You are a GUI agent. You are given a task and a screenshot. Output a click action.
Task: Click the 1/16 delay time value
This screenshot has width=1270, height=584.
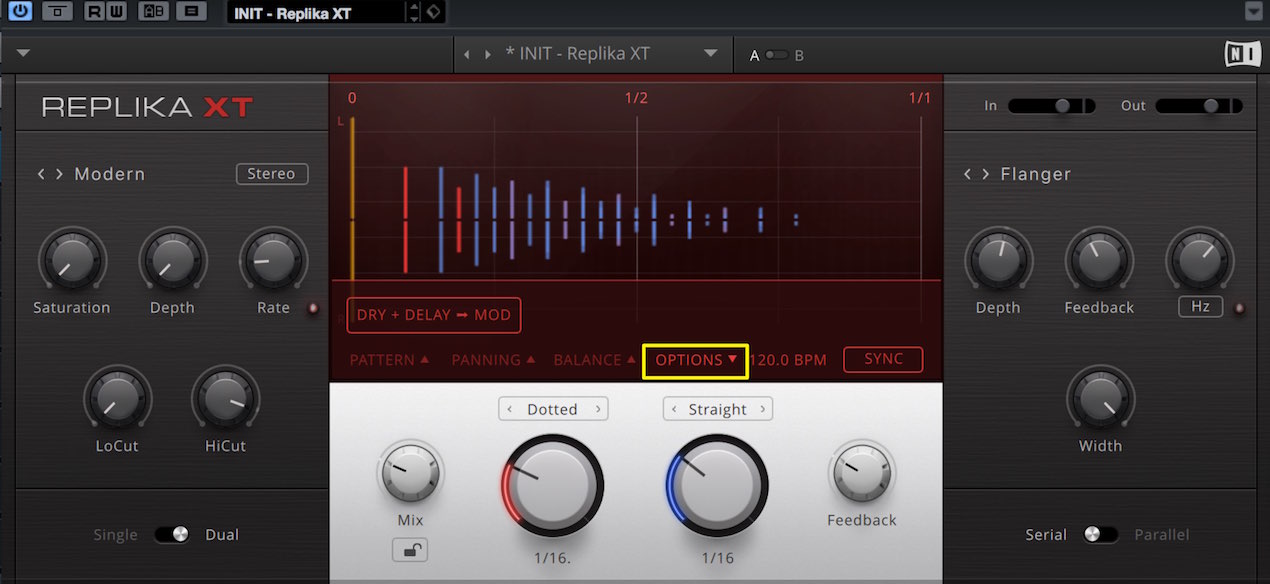tap(717, 558)
